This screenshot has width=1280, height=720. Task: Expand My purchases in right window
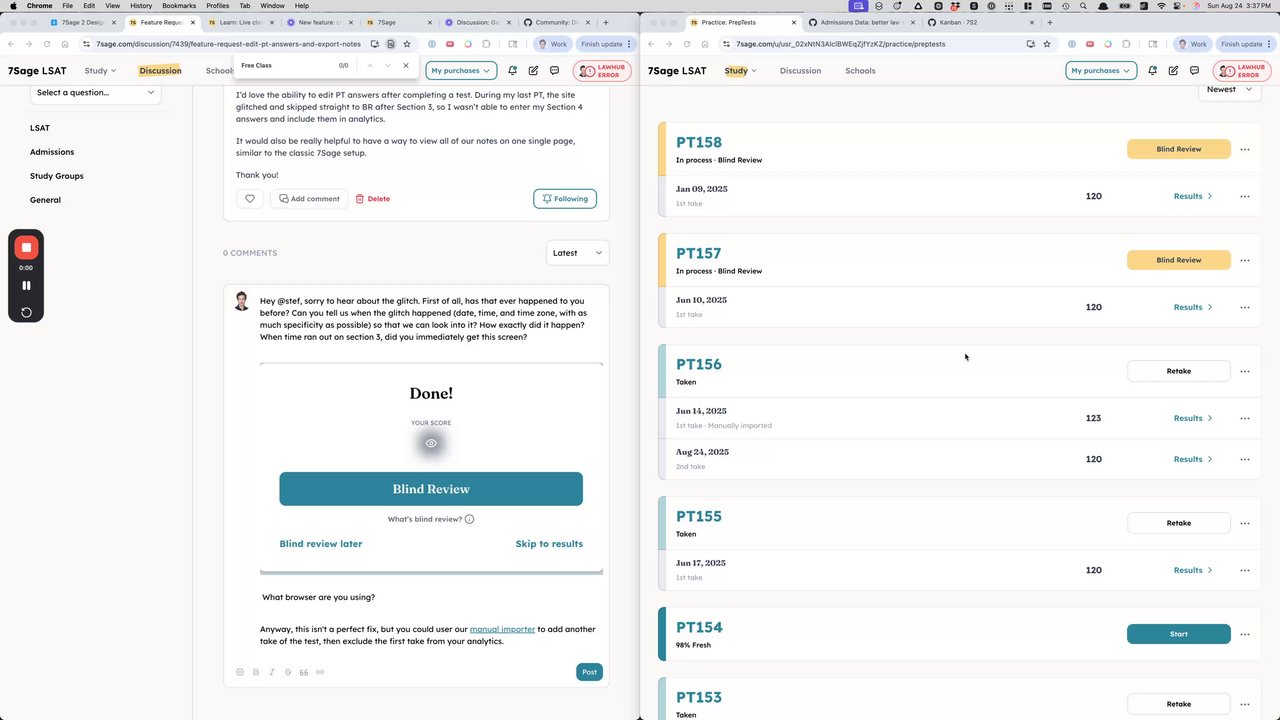point(1101,71)
